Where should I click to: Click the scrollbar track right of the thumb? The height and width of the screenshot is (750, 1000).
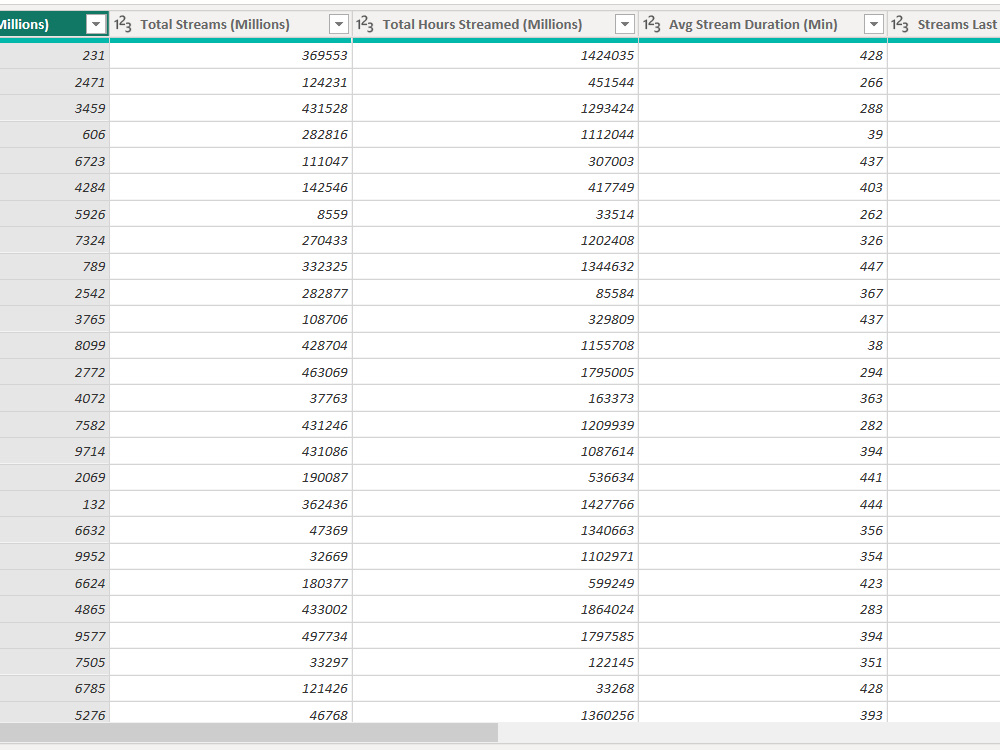pos(749,733)
